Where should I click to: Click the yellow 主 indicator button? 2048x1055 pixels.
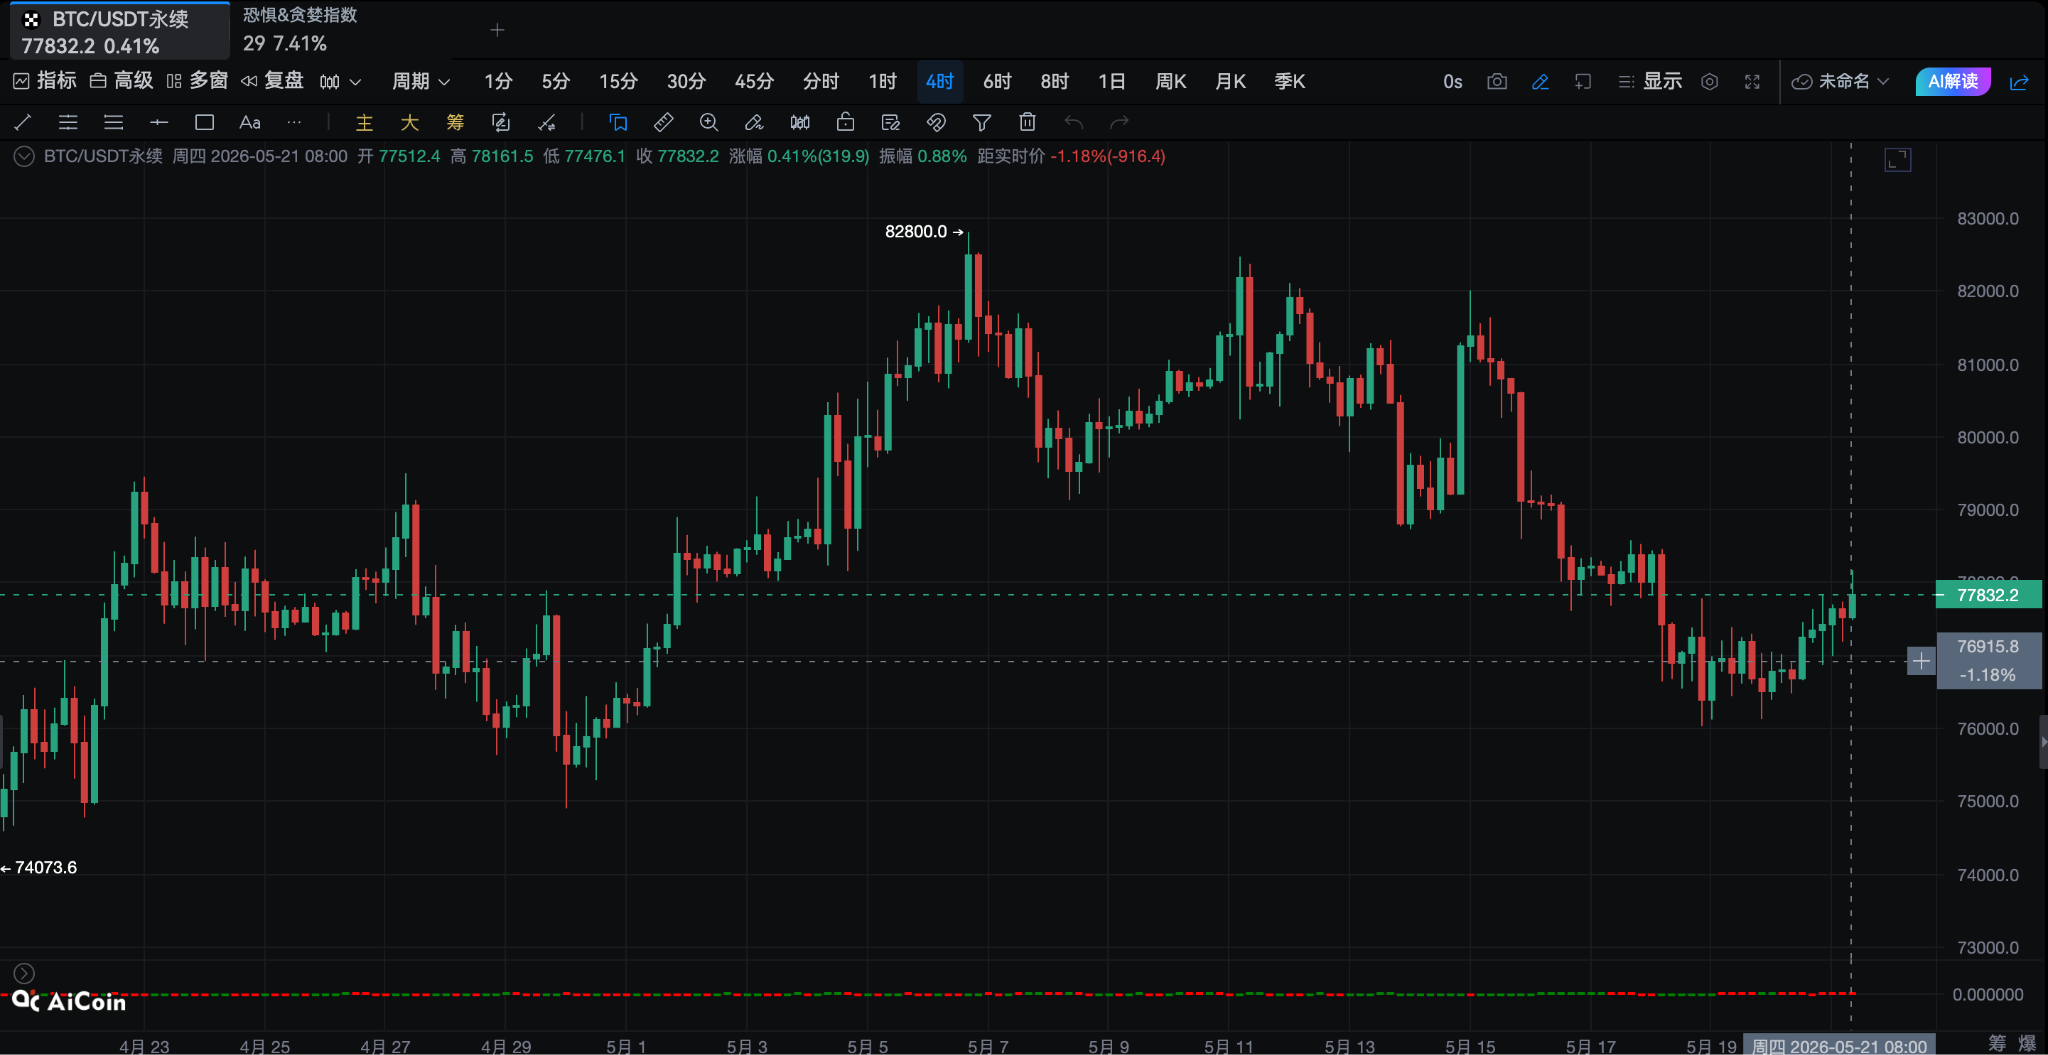tap(364, 122)
